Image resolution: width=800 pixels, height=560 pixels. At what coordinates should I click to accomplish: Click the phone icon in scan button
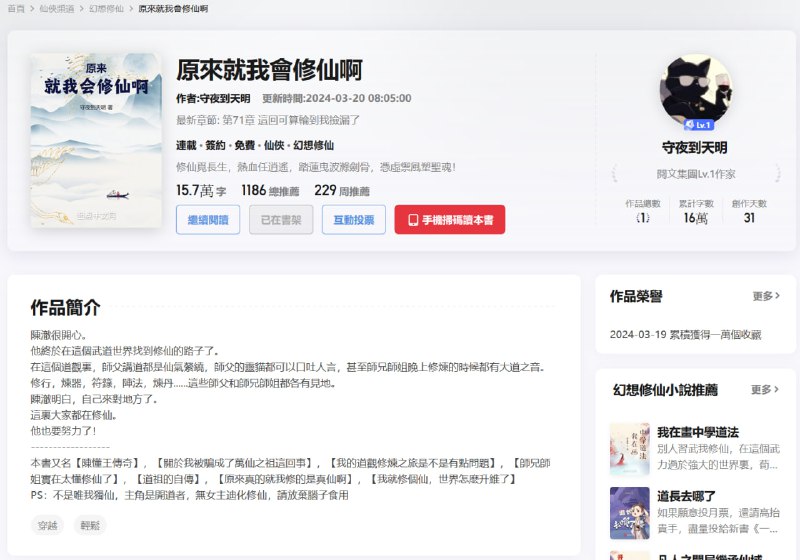[413, 220]
